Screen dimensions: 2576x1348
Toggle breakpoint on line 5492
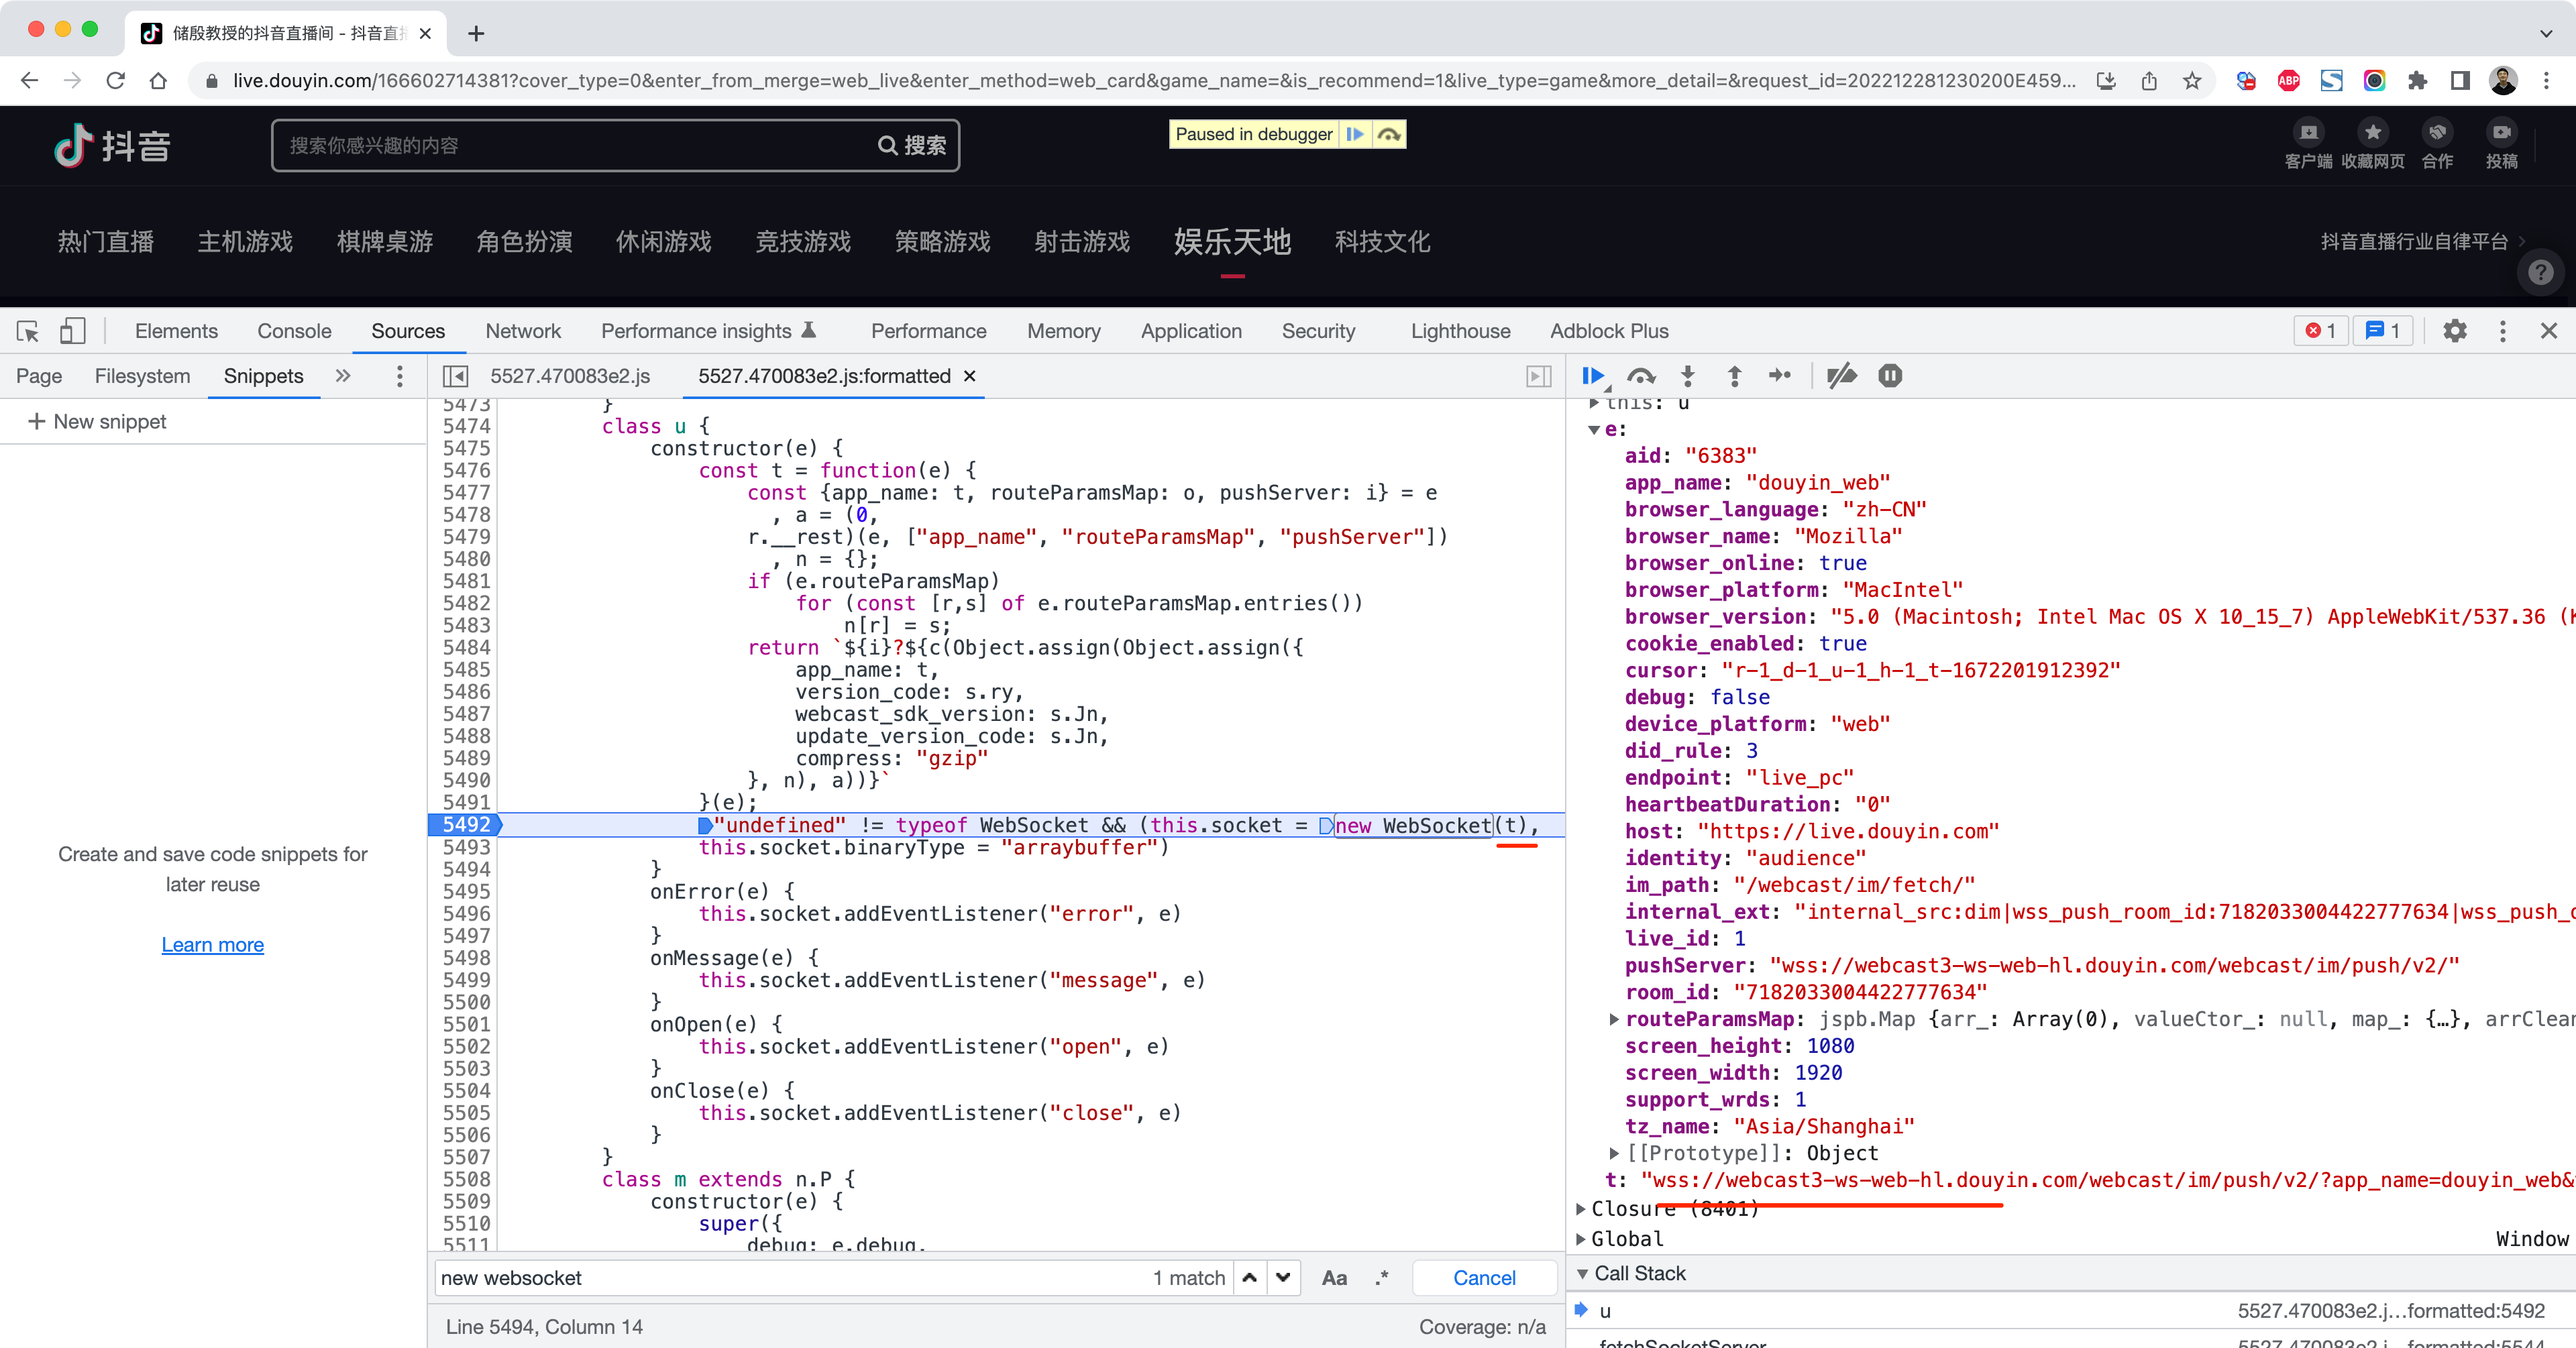466,825
